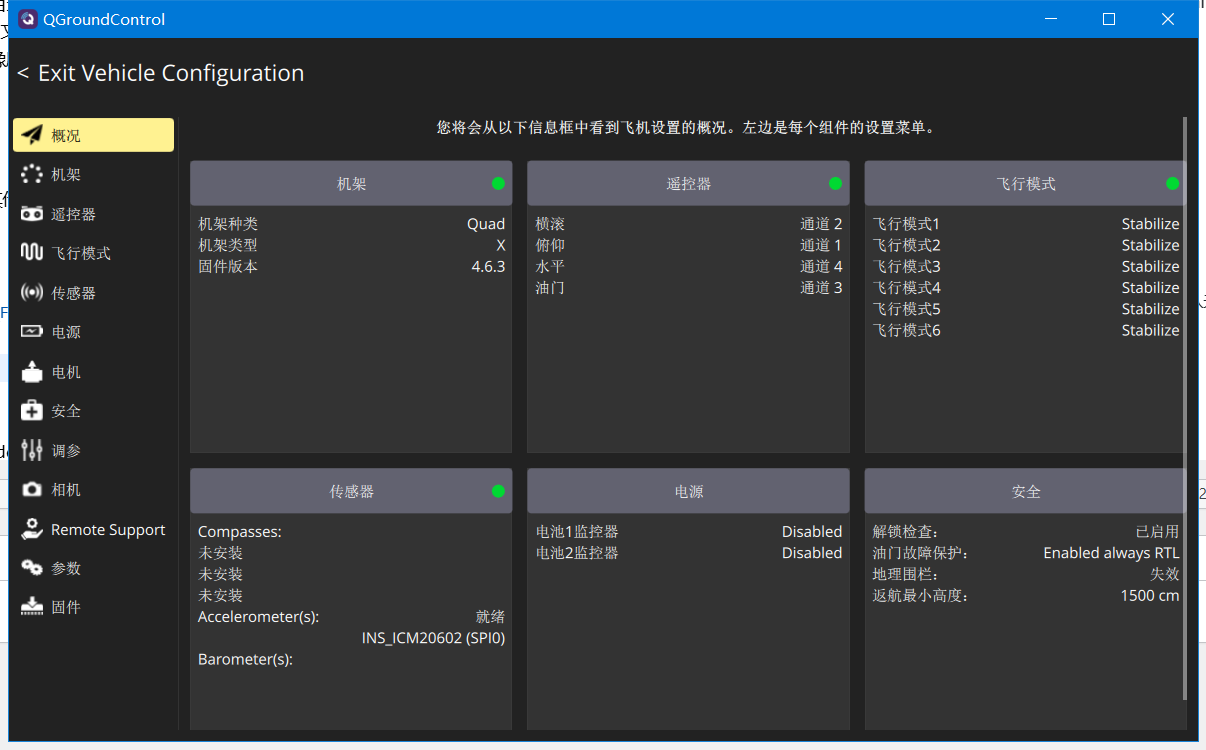Select the 电机 motors icon in sidebar
This screenshot has height=750, width=1206.
(x=32, y=372)
